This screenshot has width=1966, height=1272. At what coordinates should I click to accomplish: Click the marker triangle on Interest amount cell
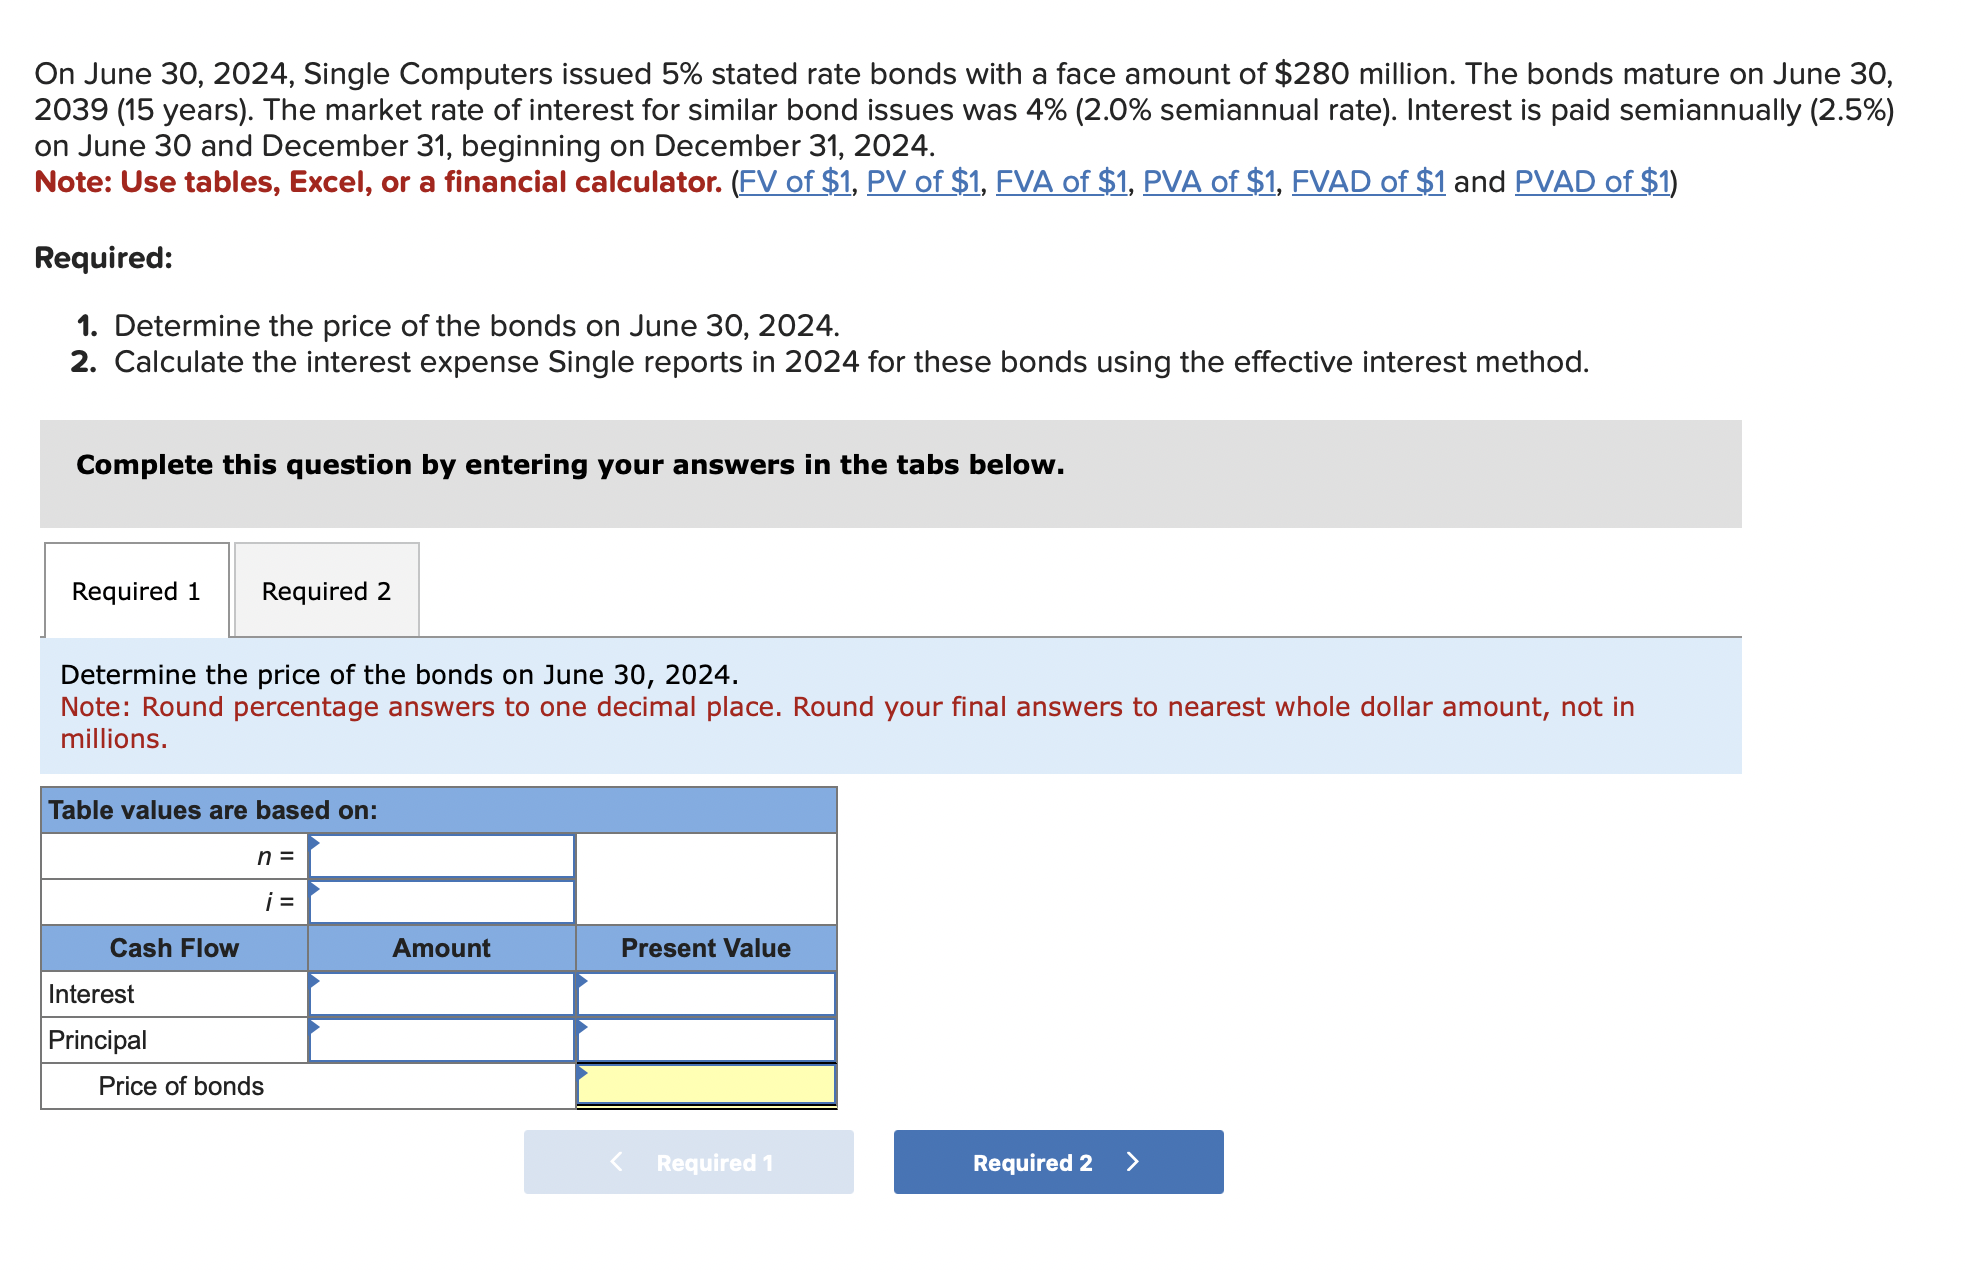316,981
